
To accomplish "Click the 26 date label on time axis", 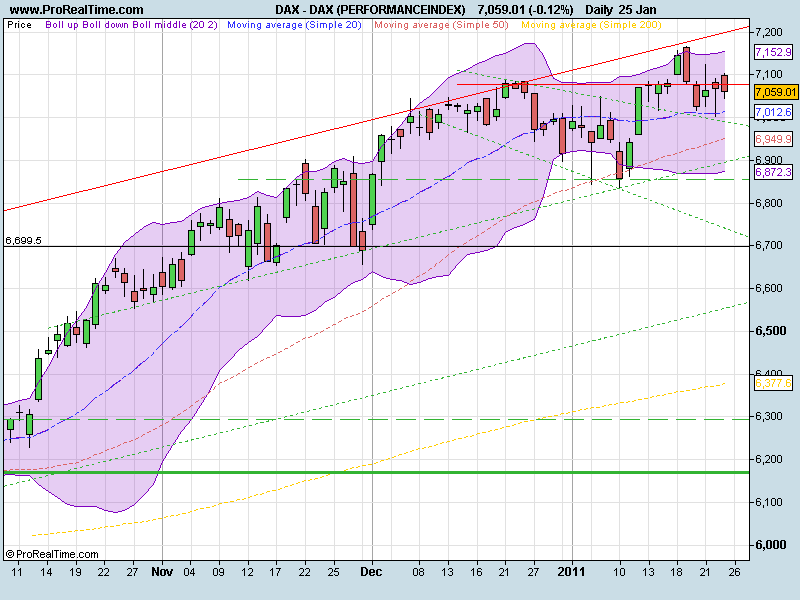I will click(734, 572).
